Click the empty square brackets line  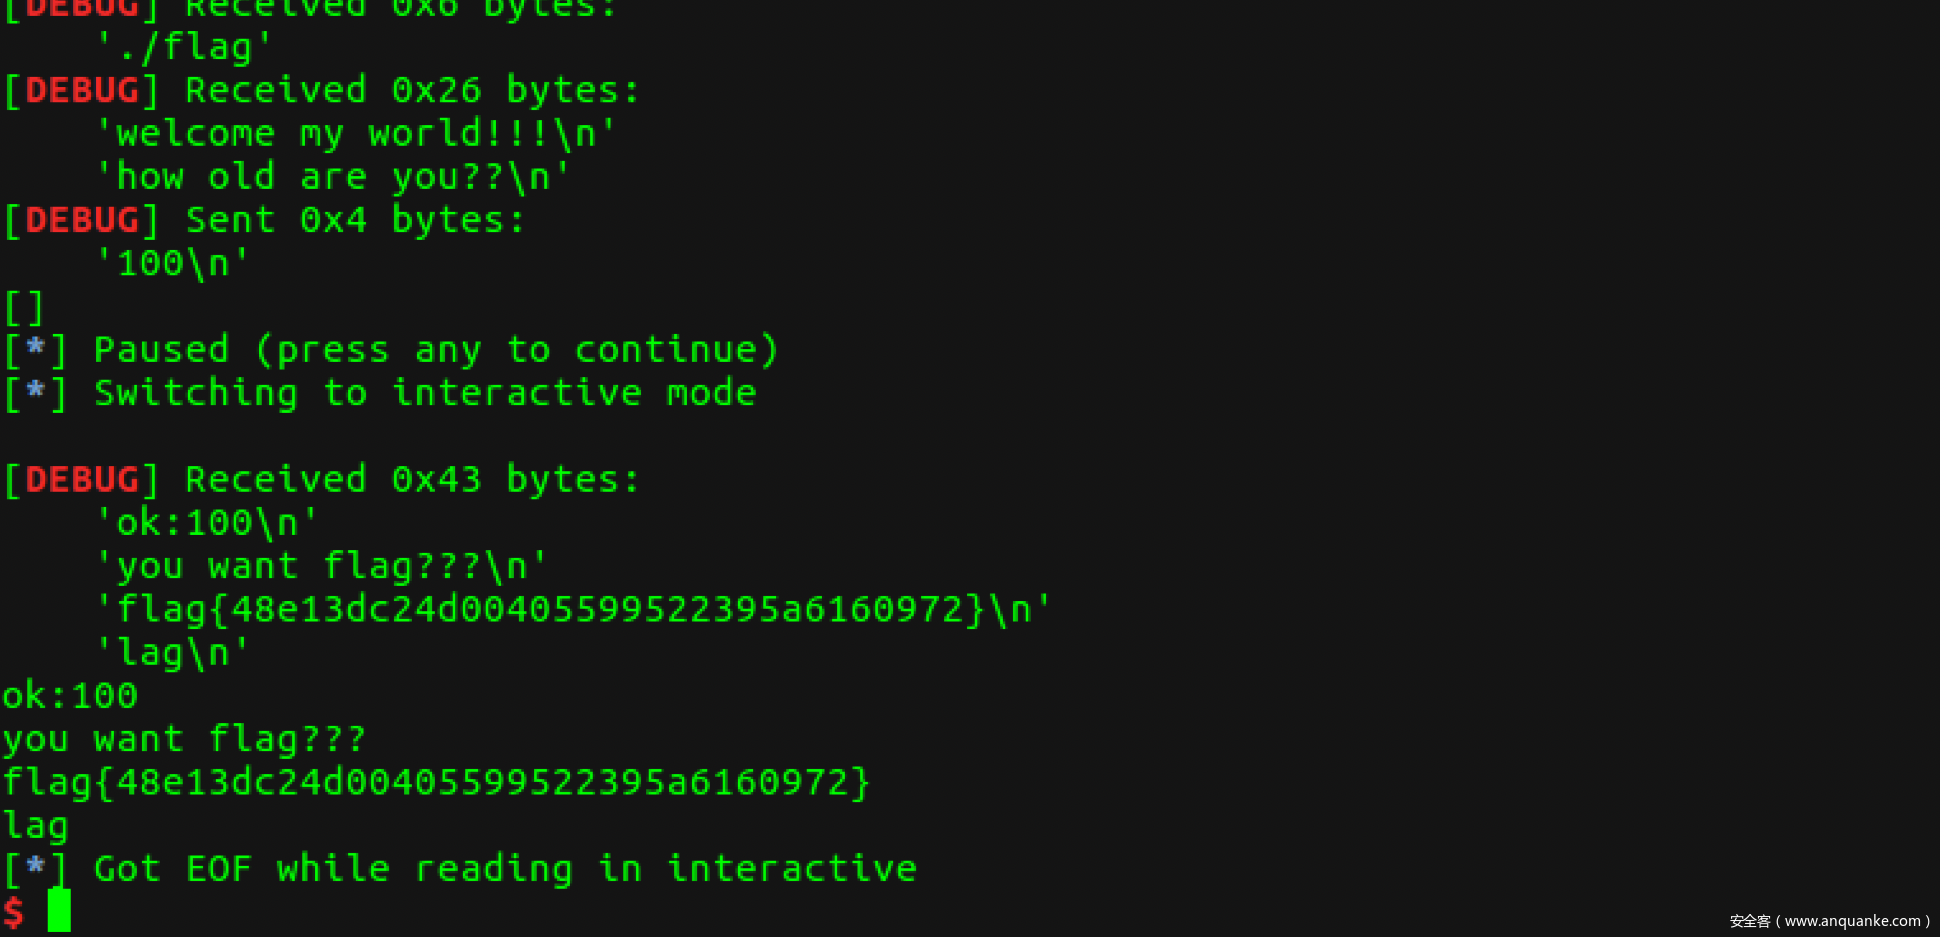coord(24,307)
